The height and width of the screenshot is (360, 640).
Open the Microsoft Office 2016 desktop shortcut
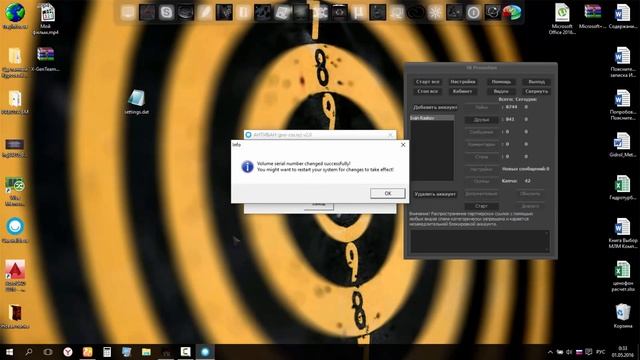tap(562, 18)
